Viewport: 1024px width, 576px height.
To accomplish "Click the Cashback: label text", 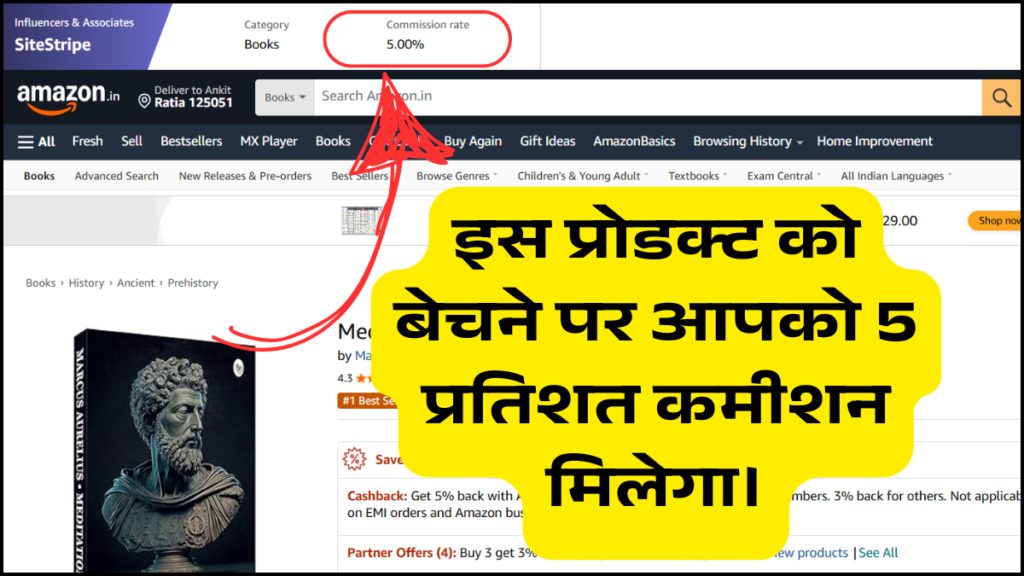I will pyautogui.click(x=377, y=496).
